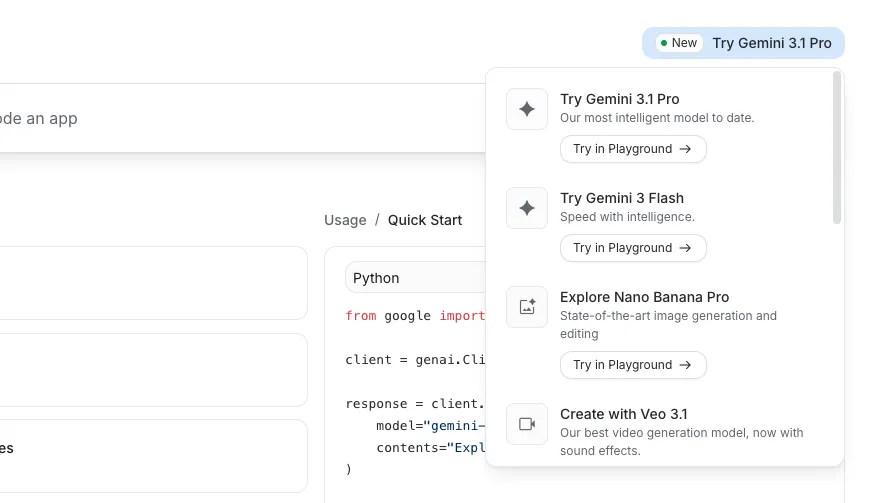The height and width of the screenshot is (503, 875).
Task: Click the video camera icon for Veo 3.1
Action: 527,424
